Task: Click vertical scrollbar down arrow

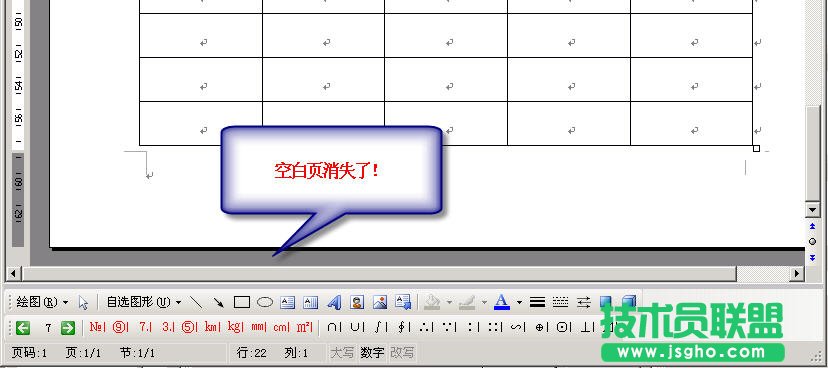Action: pyautogui.click(x=812, y=210)
